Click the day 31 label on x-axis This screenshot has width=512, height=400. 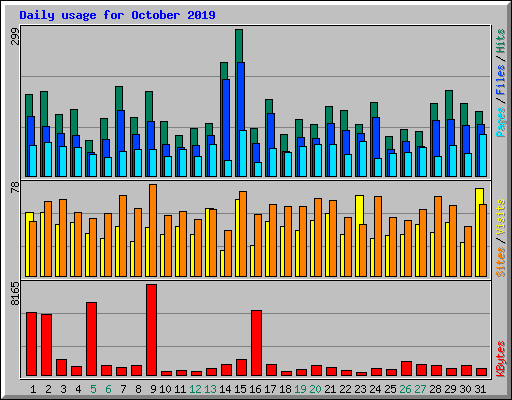click(x=480, y=389)
